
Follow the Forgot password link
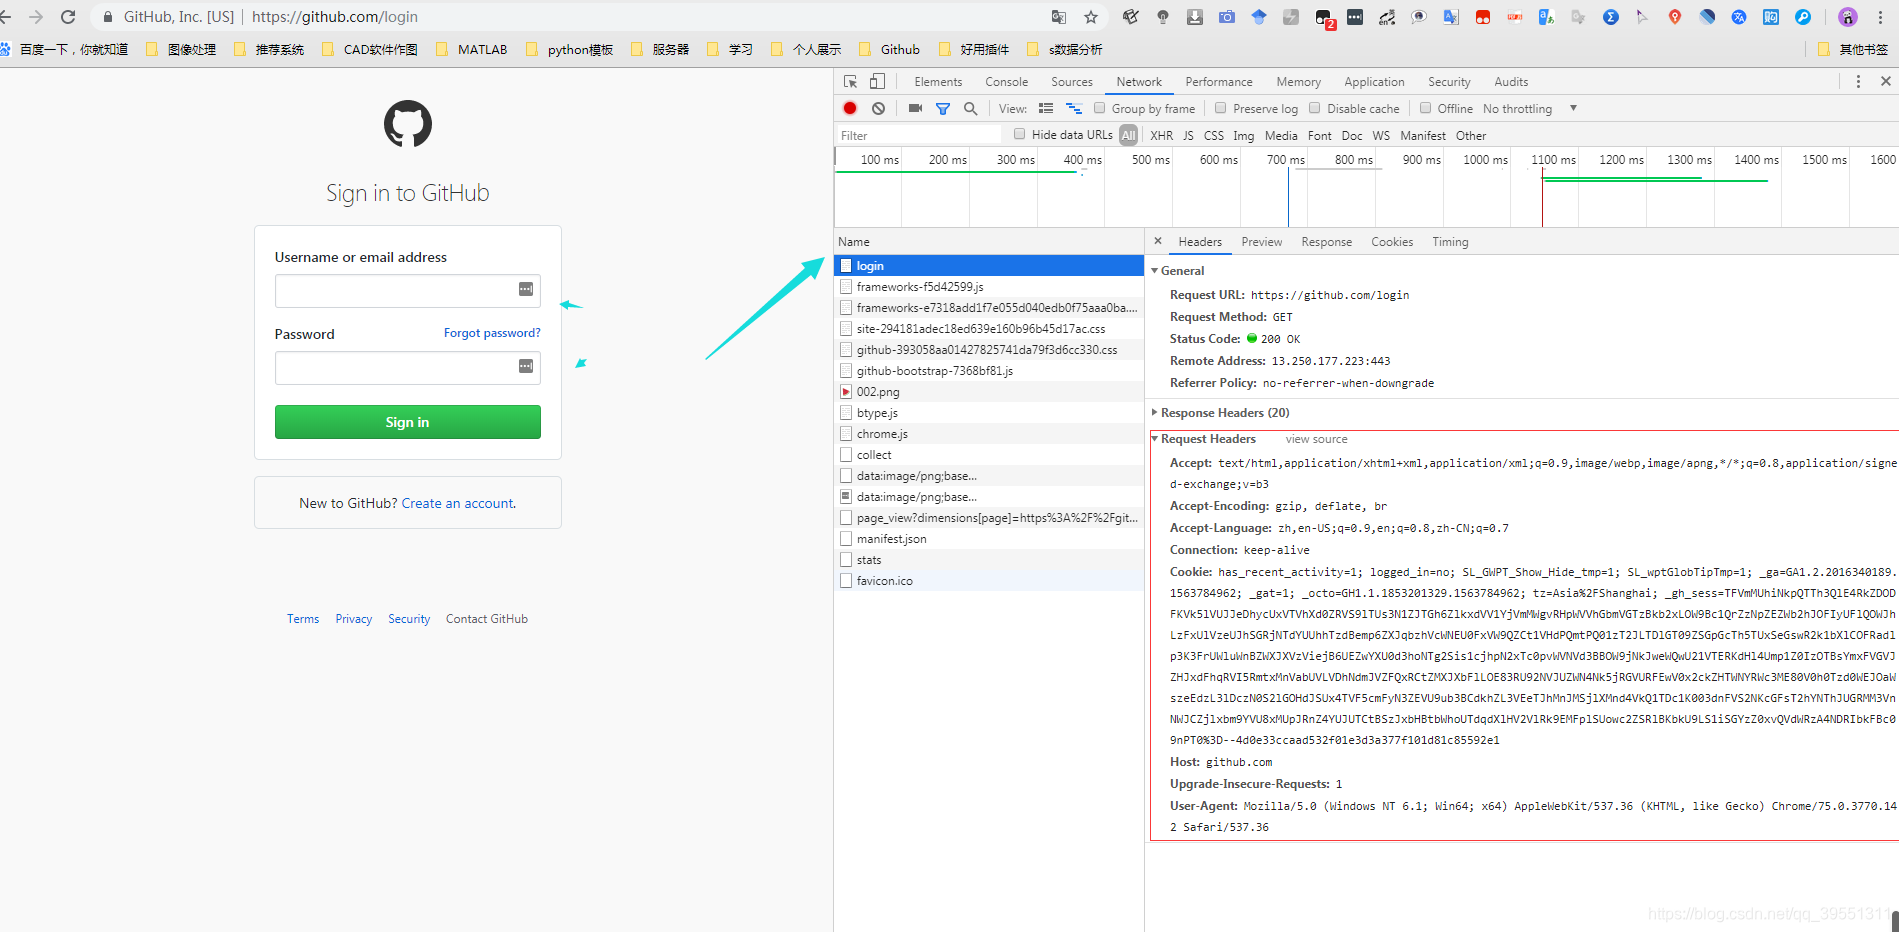click(492, 333)
